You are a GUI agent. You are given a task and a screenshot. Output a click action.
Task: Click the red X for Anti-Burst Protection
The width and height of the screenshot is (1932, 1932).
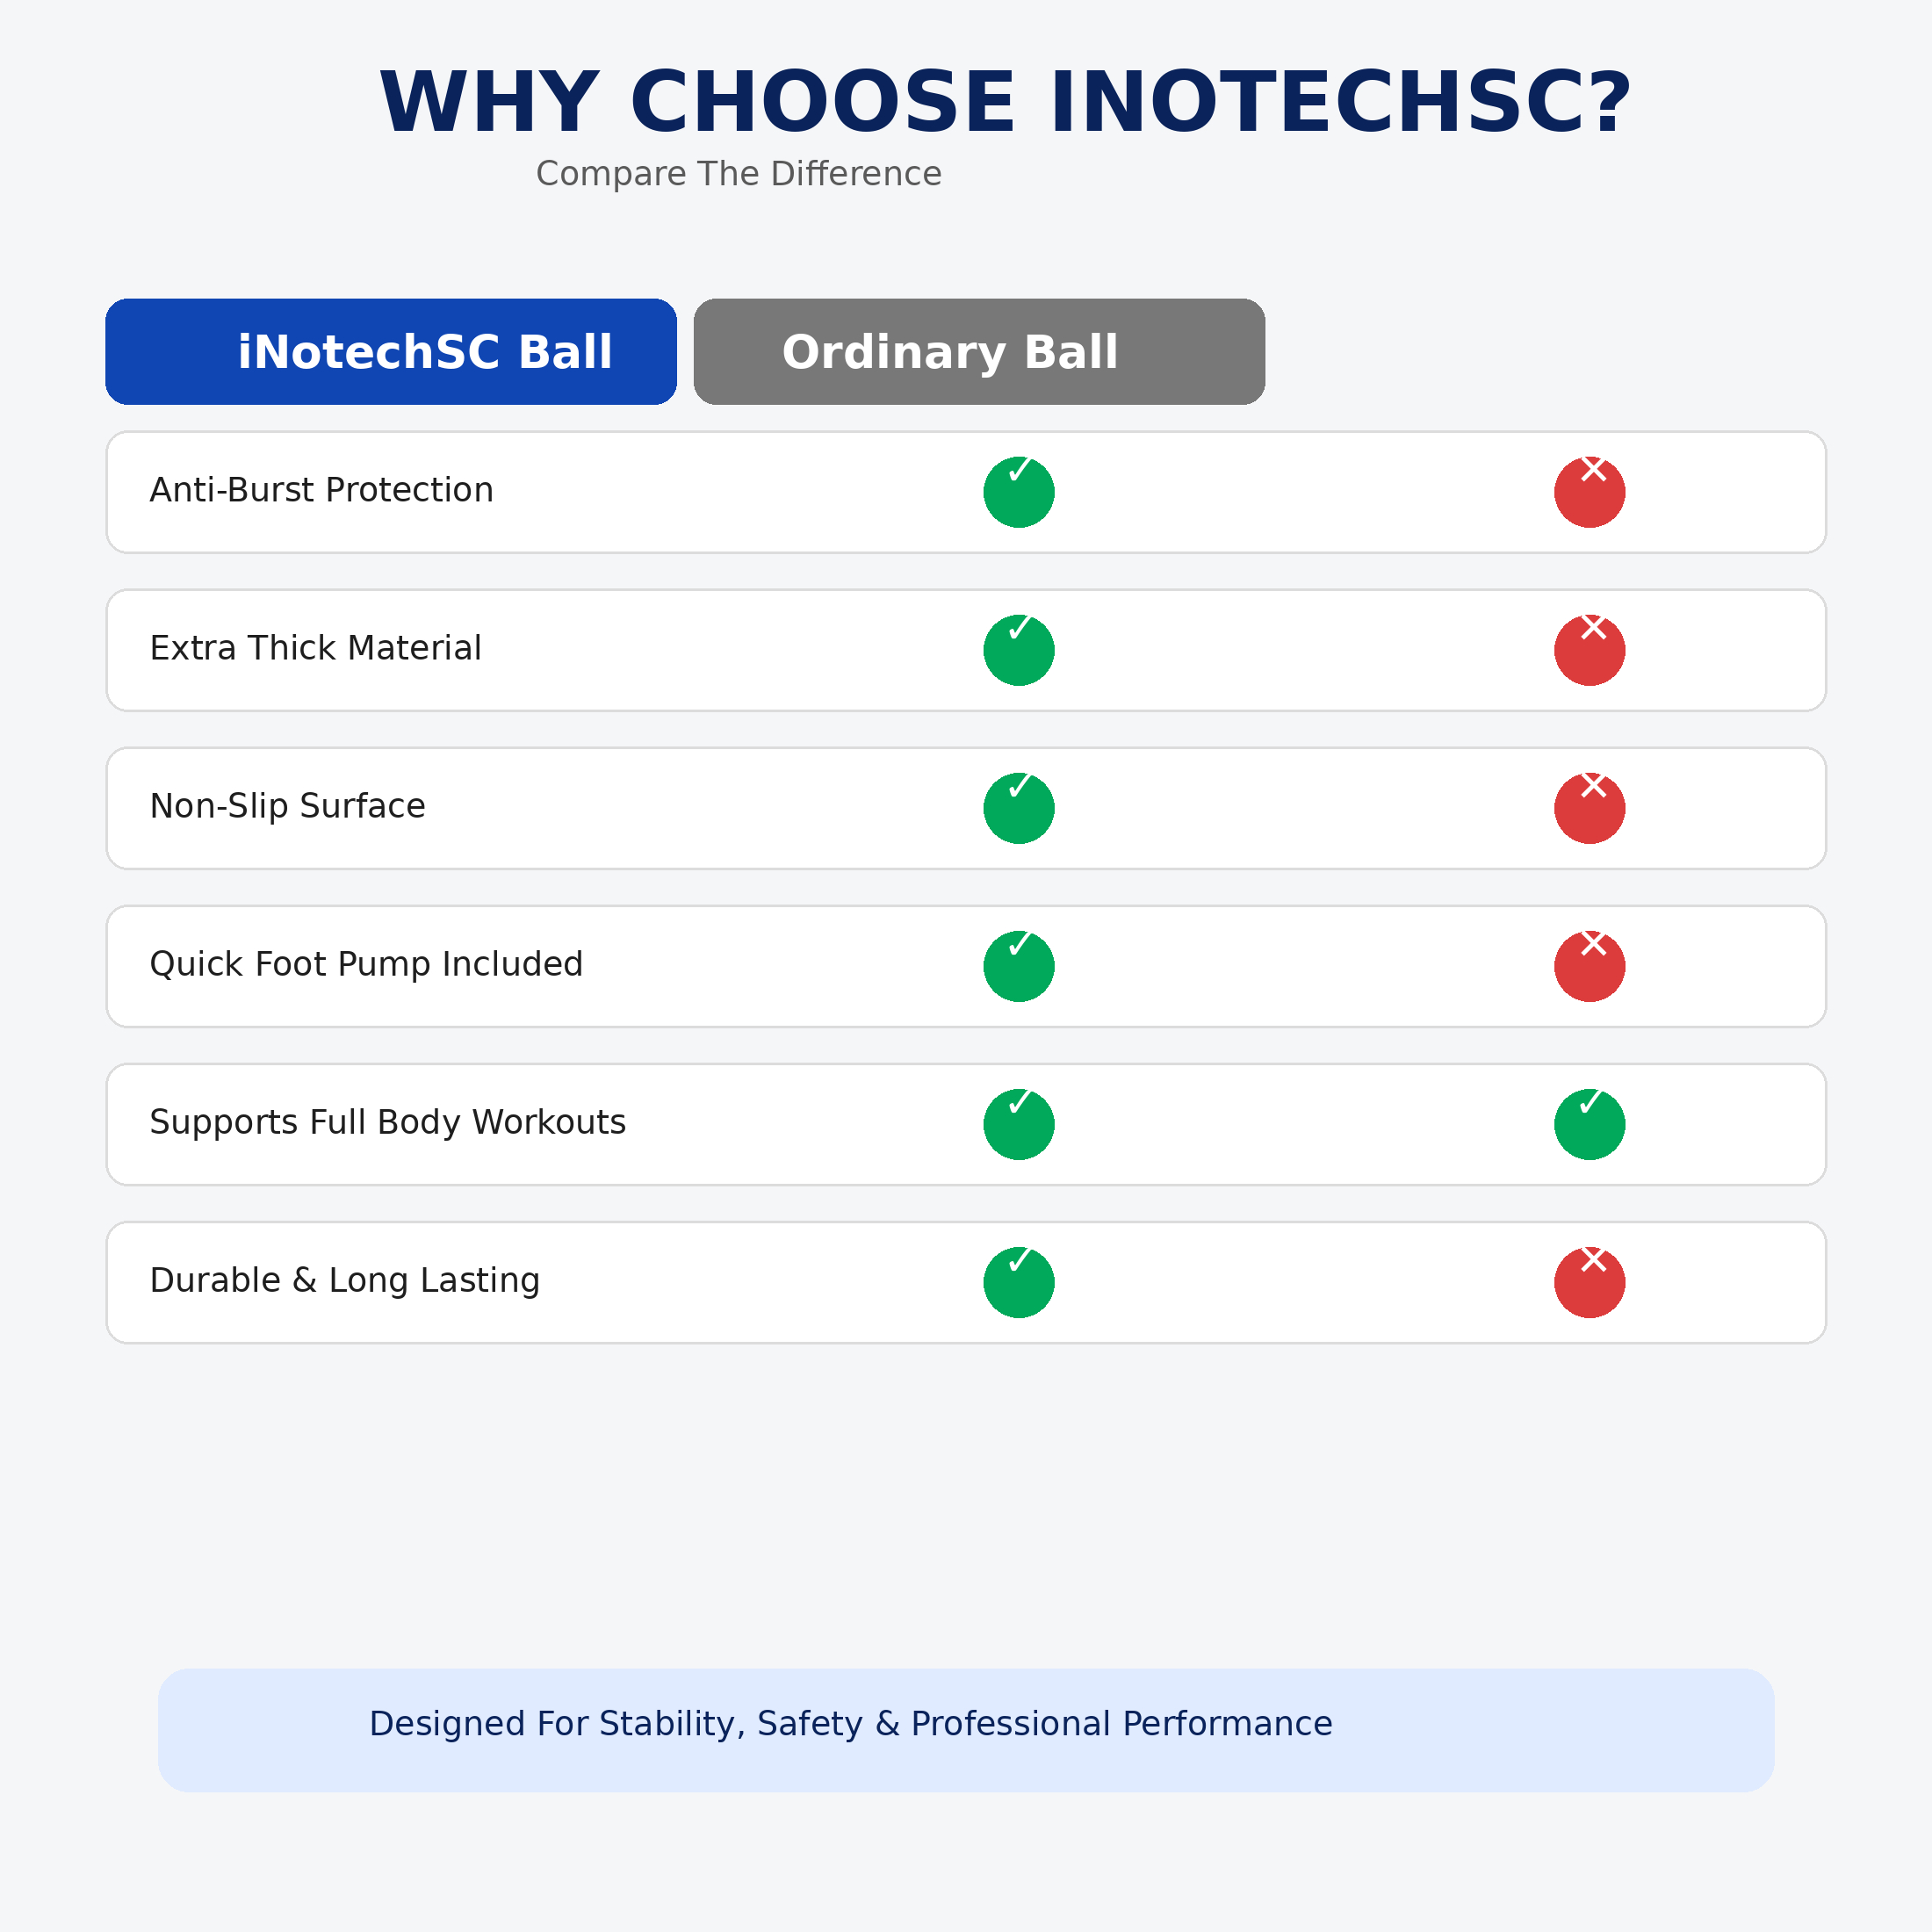[x=1590, y=492]
